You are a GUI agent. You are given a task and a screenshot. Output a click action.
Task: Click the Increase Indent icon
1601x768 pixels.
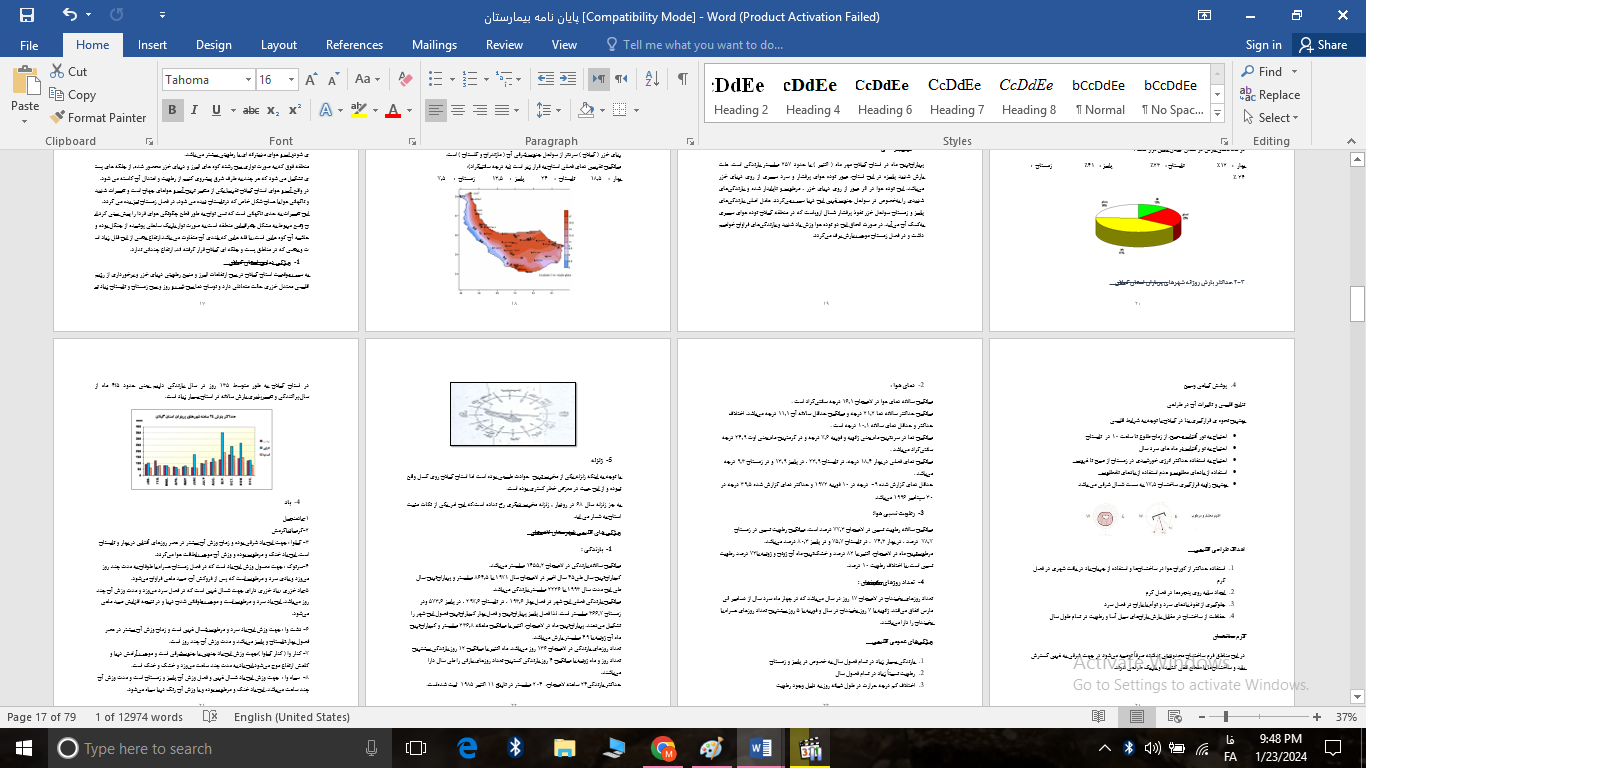(568, 79)
